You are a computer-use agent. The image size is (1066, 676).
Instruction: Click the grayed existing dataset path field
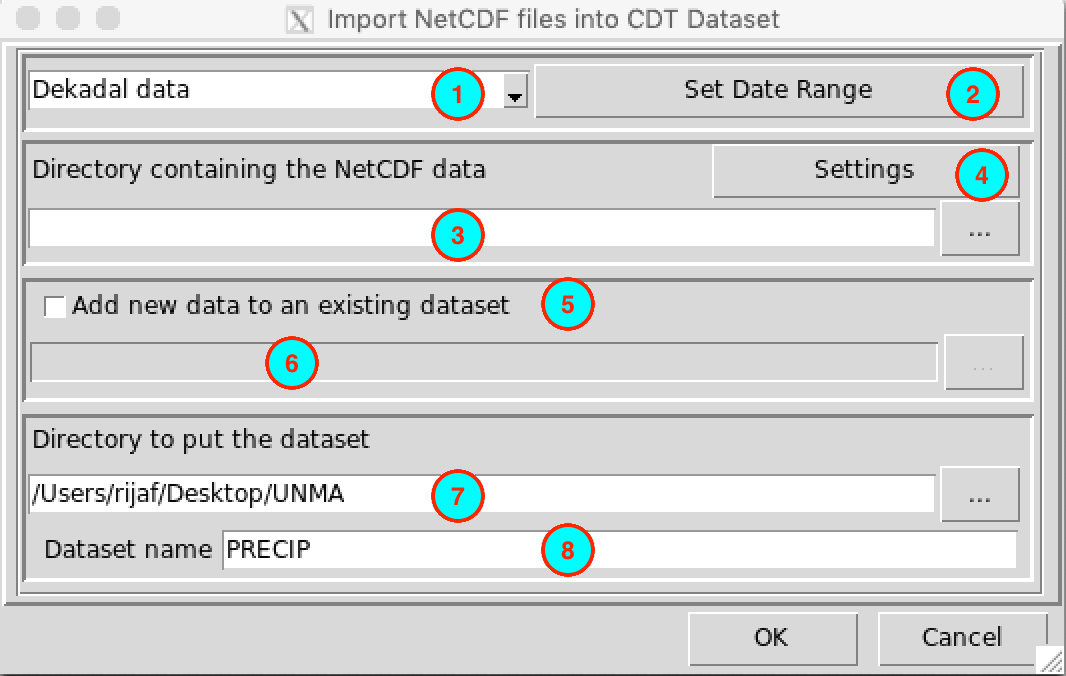[x=480, y=362]
